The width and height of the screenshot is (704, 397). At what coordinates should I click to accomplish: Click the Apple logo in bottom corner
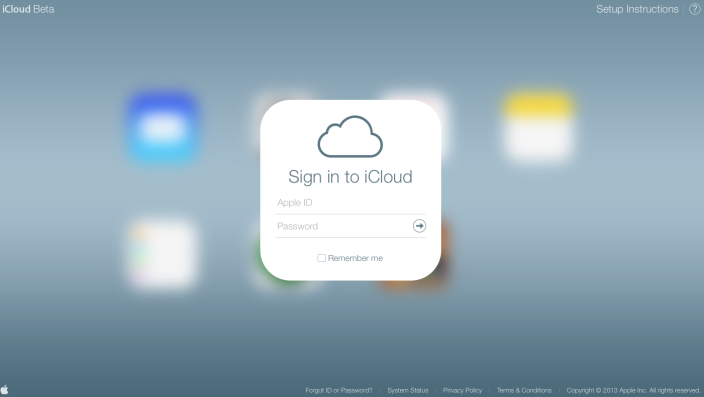(4, 389)
